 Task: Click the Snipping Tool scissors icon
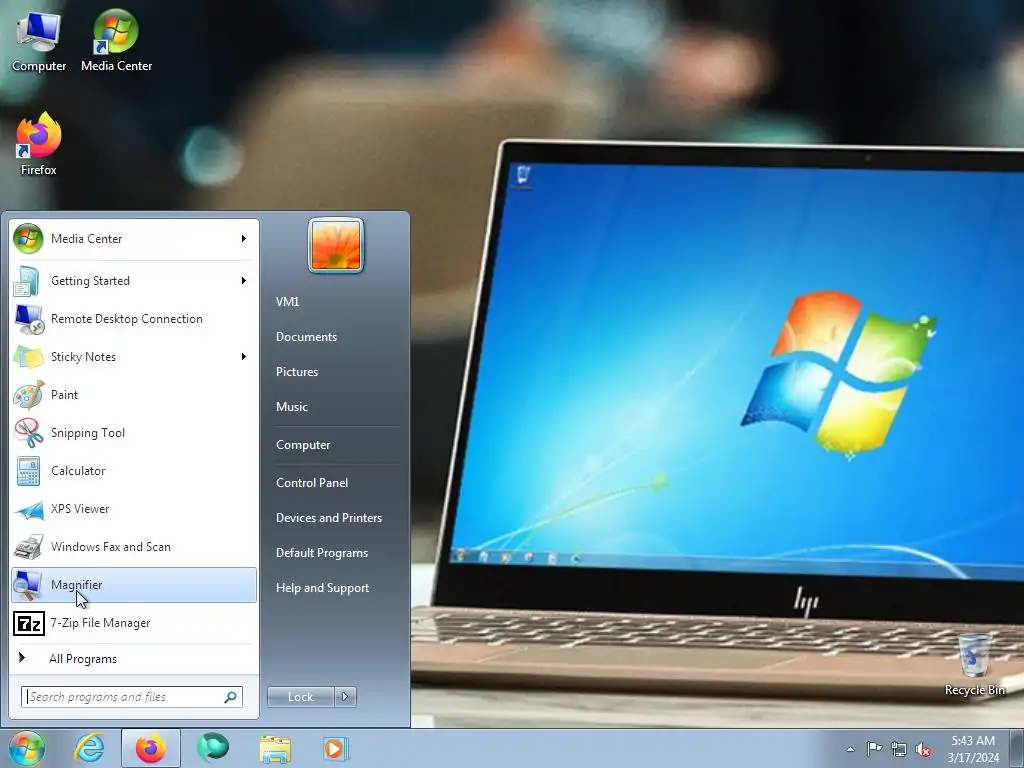tap(28, 432)
